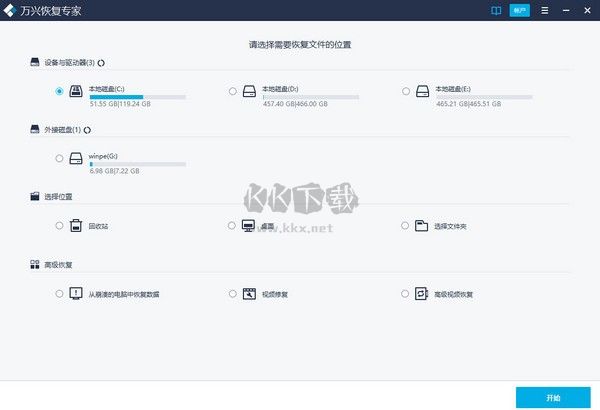Select 从崩溃的电脑中恢复数据 radio option
Image resolution: width=600 pixels, height=410 pixels.
pos(60,294)
